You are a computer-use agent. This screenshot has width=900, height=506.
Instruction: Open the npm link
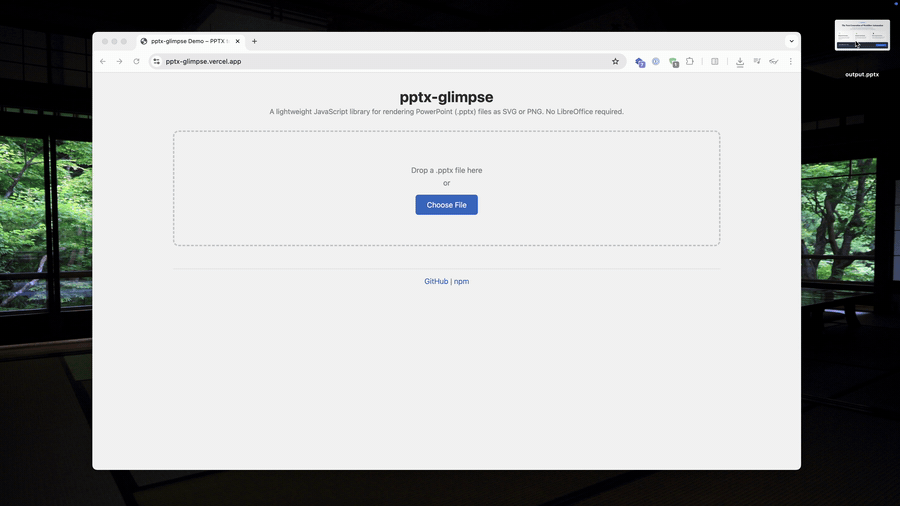pos(461,281)
